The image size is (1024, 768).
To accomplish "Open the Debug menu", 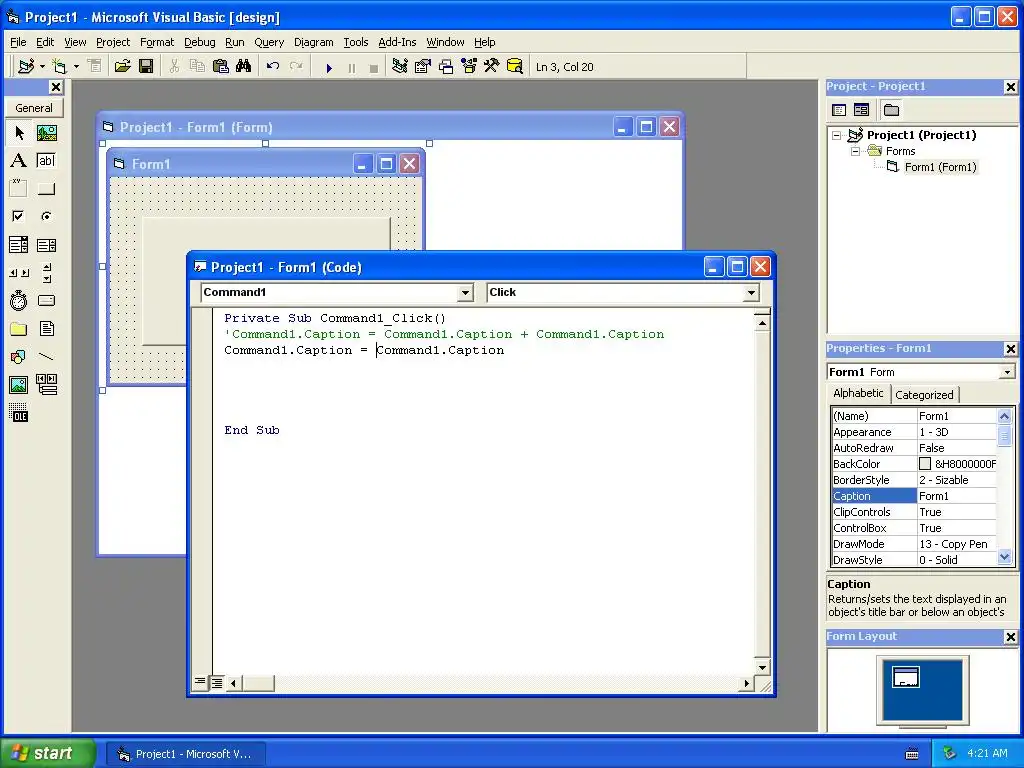I will tap(199, 42).
